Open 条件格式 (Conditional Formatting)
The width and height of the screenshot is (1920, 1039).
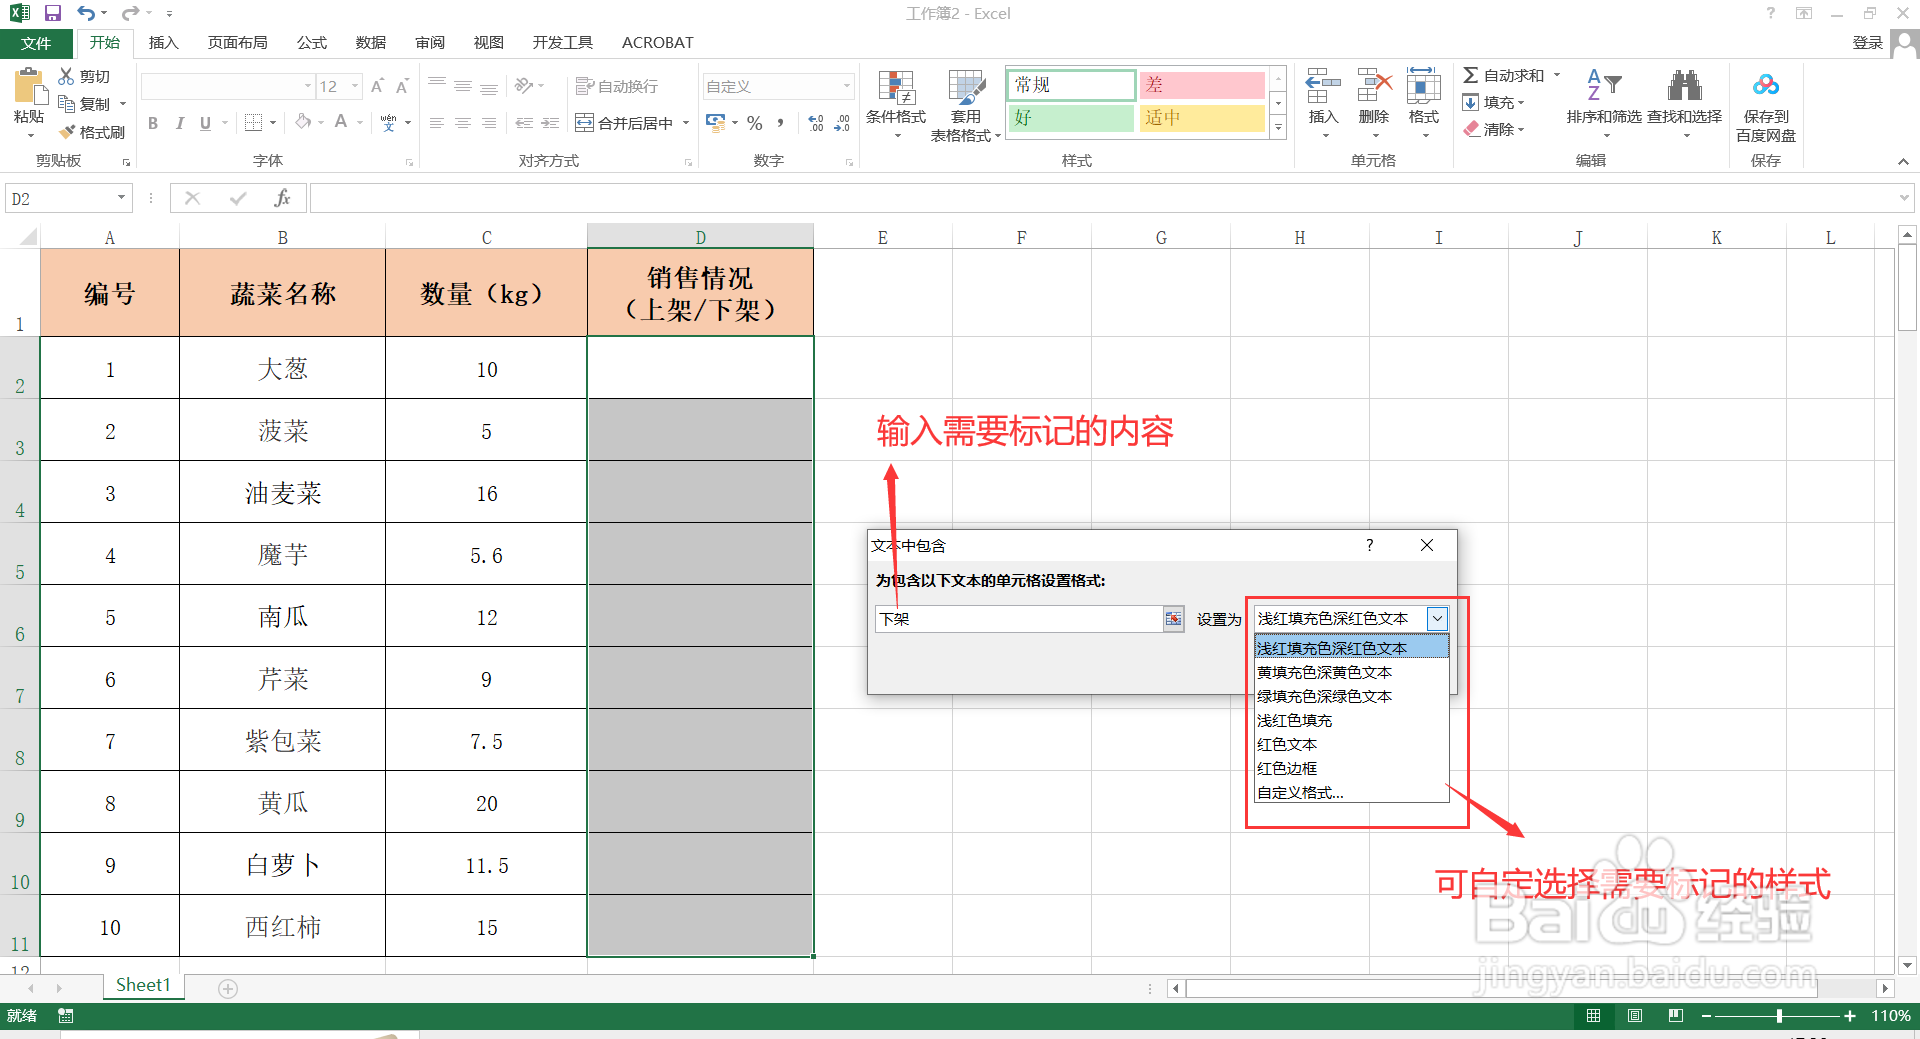[895, 104]
